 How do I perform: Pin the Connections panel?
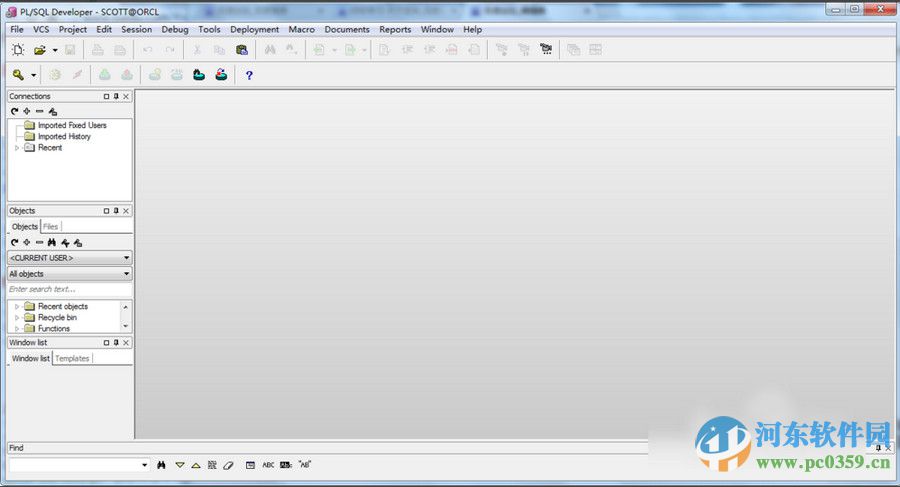click(116, 96)
